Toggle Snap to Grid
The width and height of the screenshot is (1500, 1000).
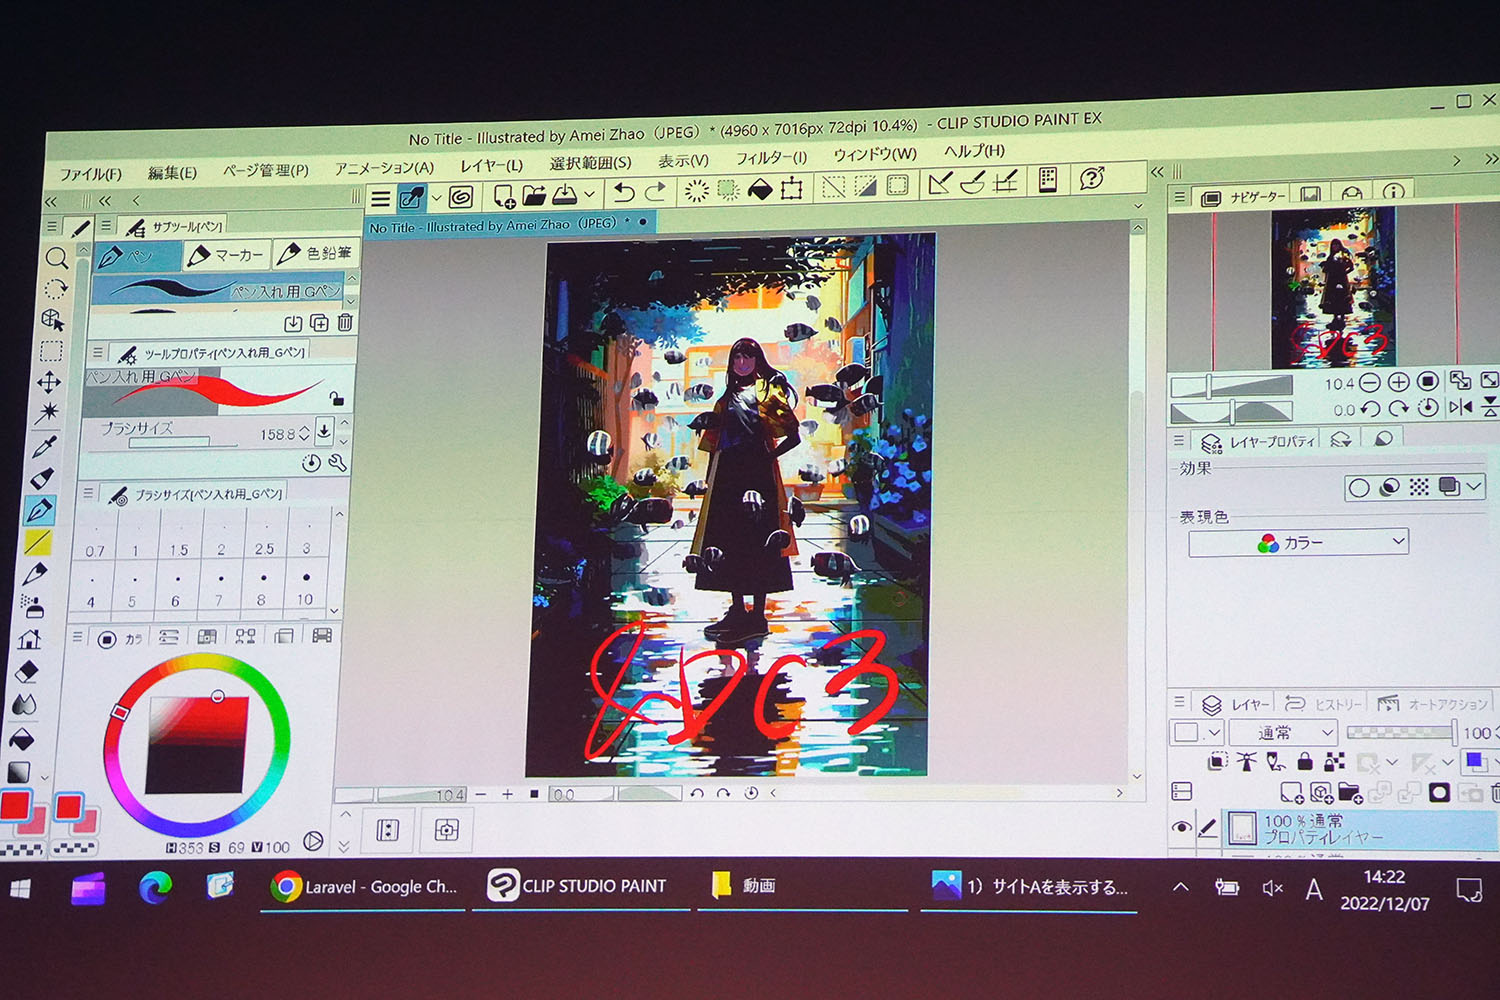tap(1005, 180)
